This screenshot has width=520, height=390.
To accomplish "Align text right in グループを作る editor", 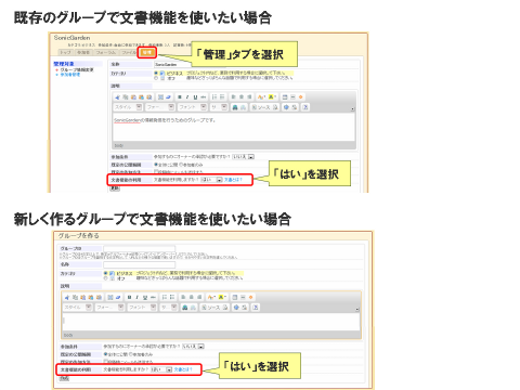I will pyautogui.click(x=199, y=297).
